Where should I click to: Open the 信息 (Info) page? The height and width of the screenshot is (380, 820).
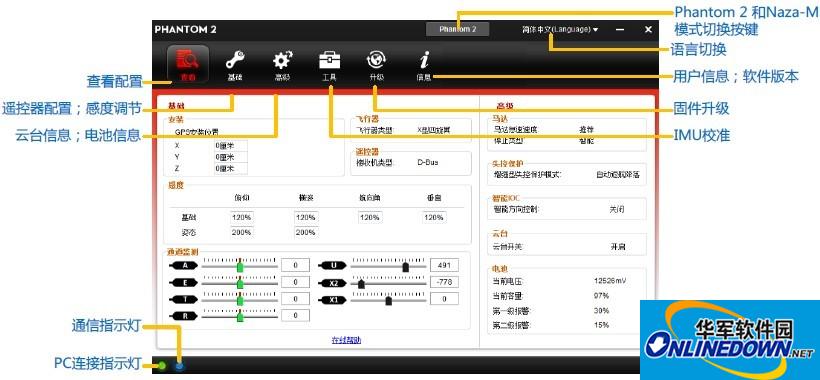(424, 66)
